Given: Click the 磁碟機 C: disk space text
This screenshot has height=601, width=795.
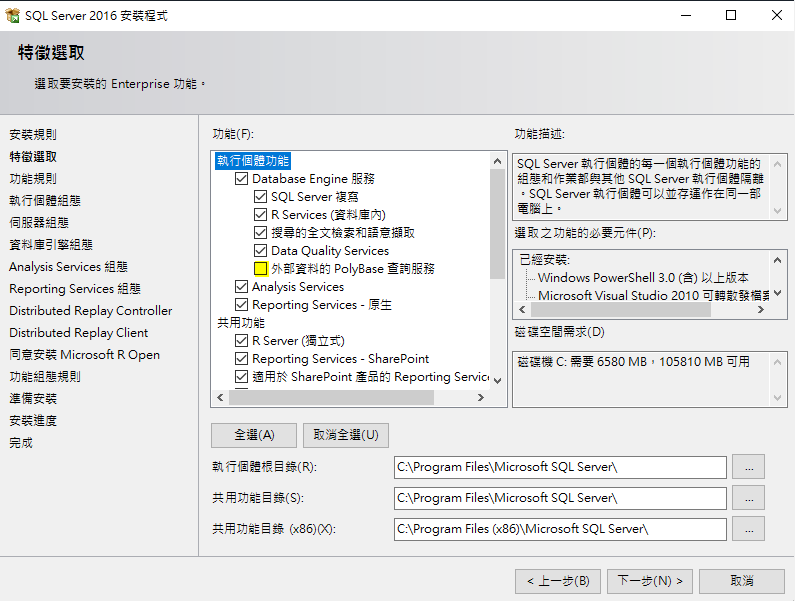Looking at the screenshot, I should click(633, 362).
